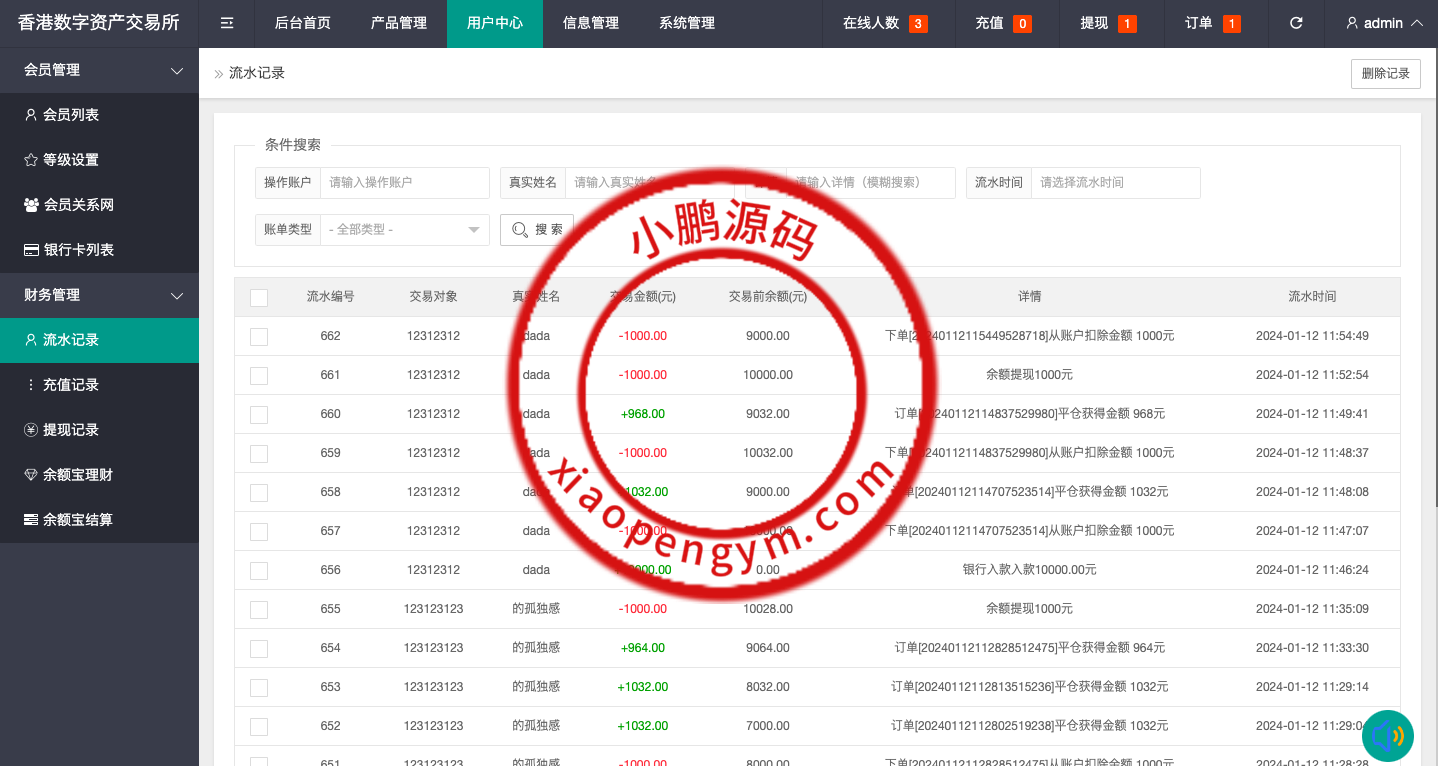Screen dimensions: 1438x766
Task: Check the checkbox for record 655
Action: [259, 610]
